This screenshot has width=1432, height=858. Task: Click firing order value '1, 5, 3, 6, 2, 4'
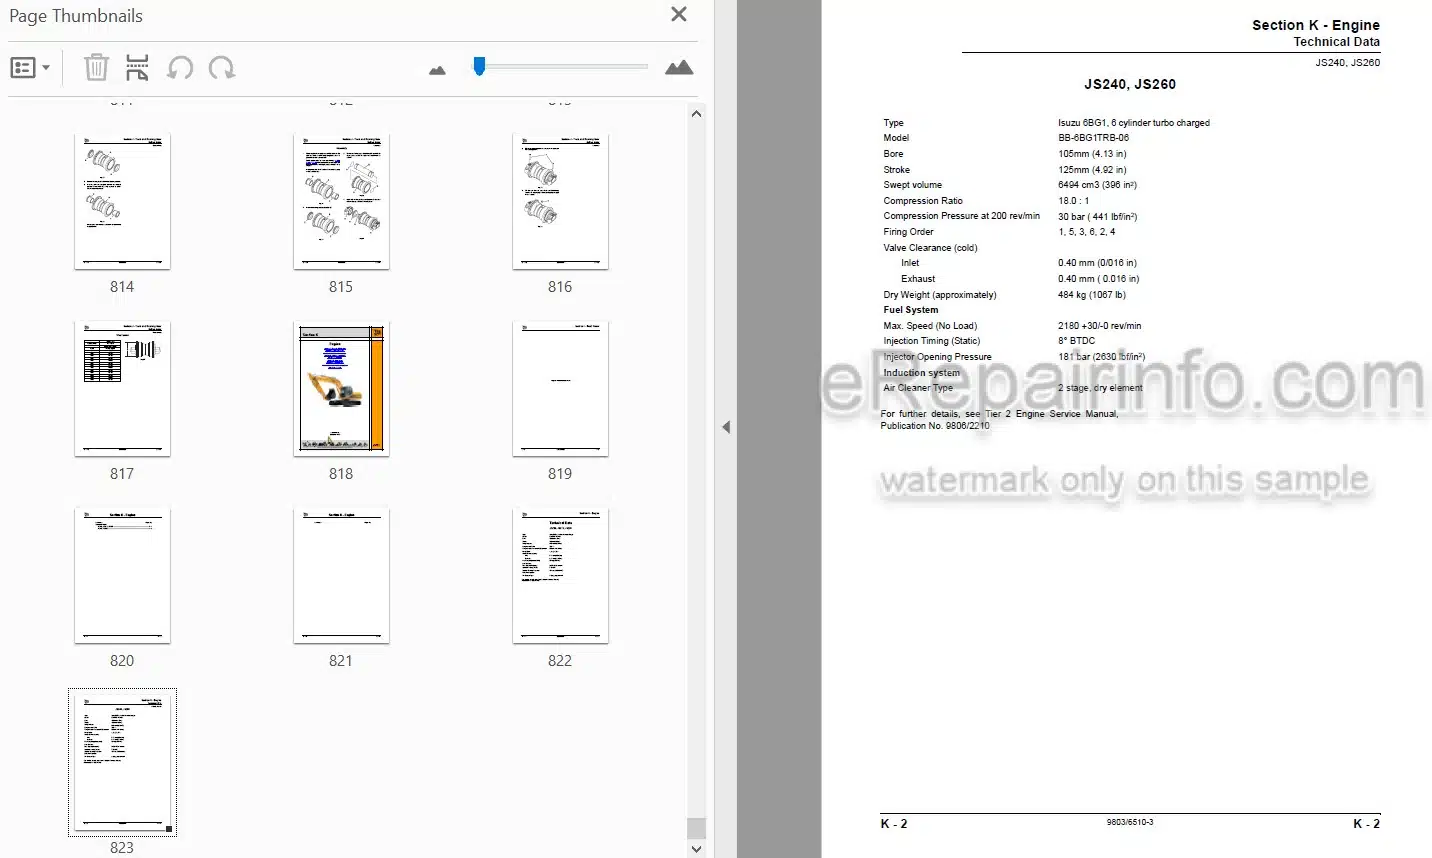tap(1086, 232)
